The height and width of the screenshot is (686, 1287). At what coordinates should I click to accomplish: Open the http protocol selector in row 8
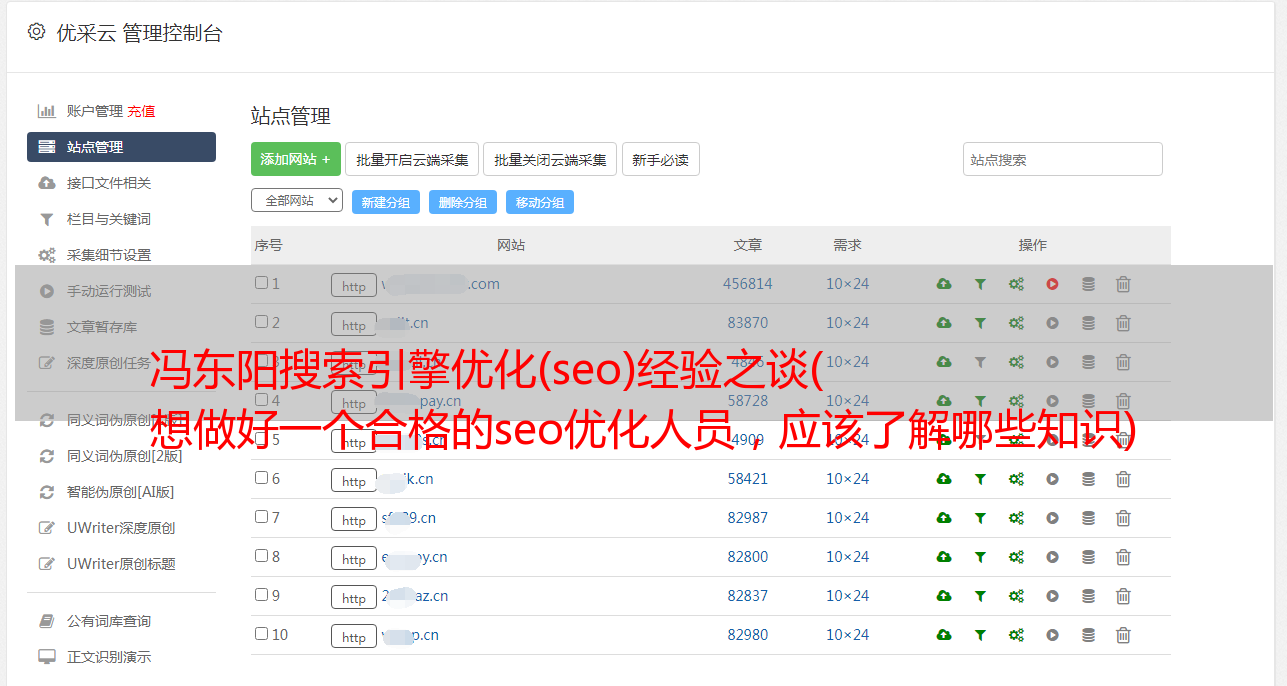(354, 558)
